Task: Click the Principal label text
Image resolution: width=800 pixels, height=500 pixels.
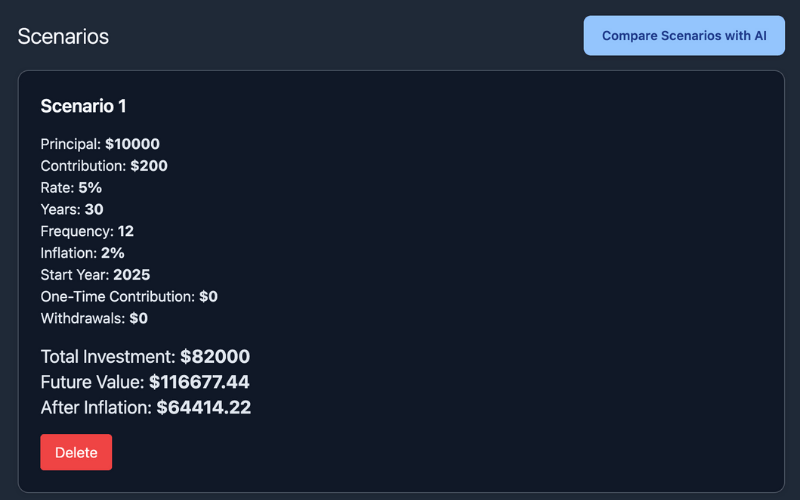Action: 70,144
